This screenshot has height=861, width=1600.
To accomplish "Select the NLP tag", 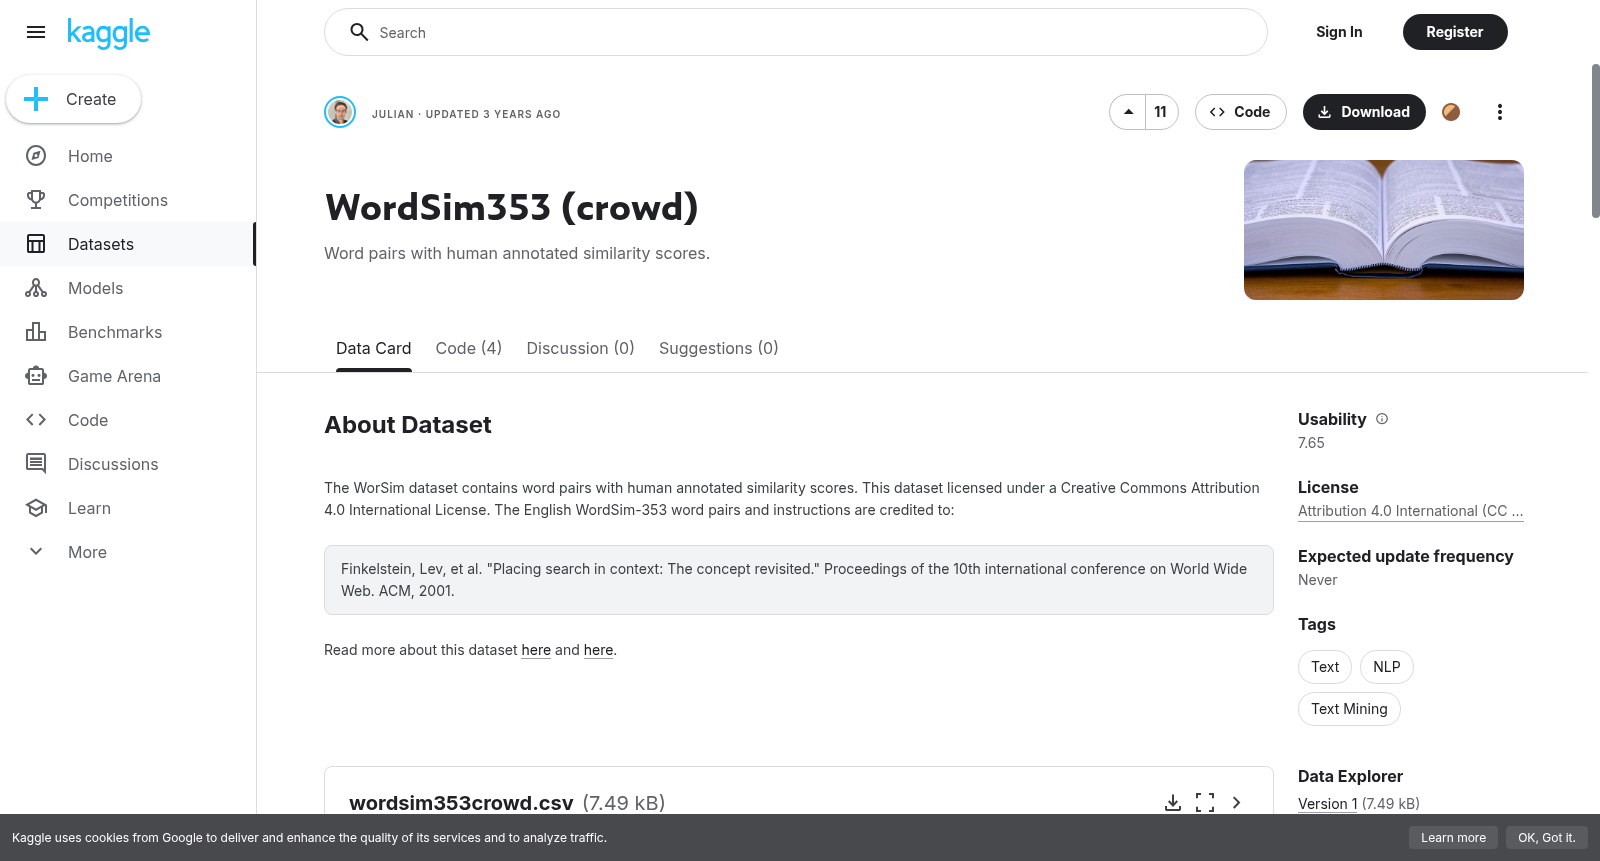I will 1387,667.
